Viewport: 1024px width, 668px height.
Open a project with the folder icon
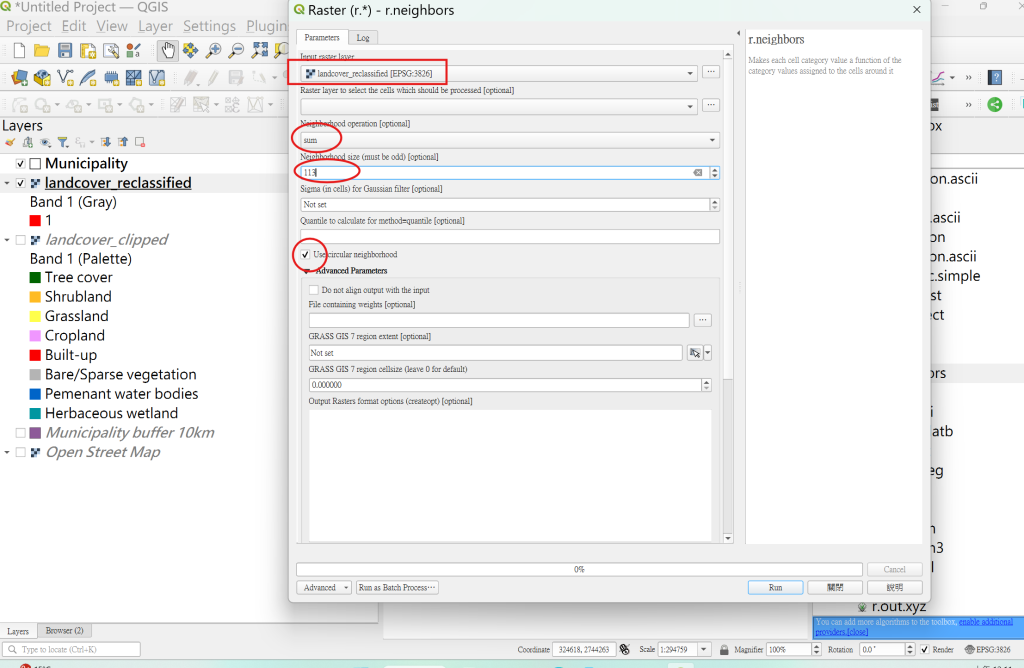(x=42, y=50)
